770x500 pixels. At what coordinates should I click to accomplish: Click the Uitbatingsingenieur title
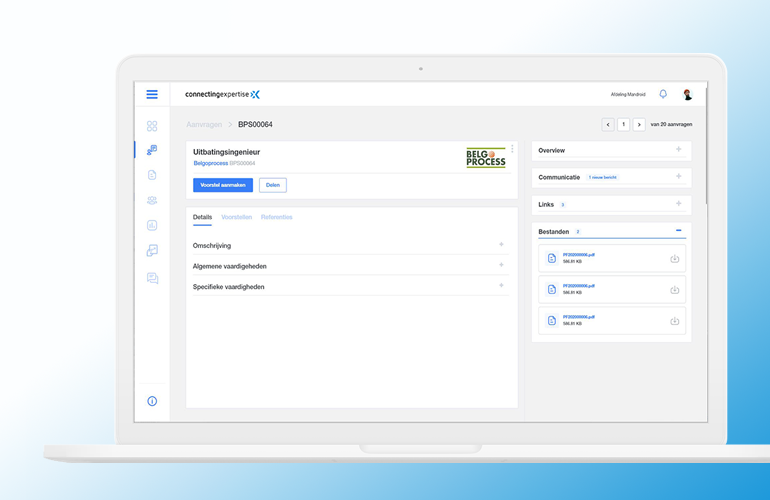click(226, 152)
